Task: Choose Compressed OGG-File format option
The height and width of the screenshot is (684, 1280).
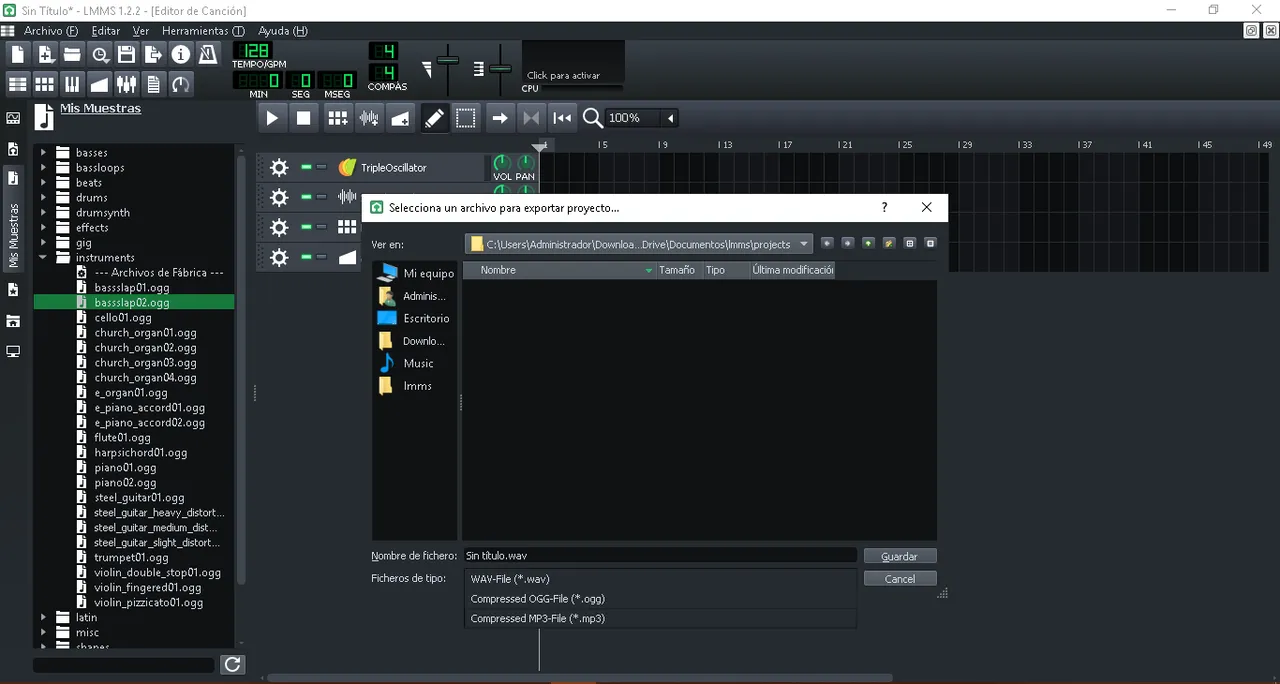Action: point(661,599)
